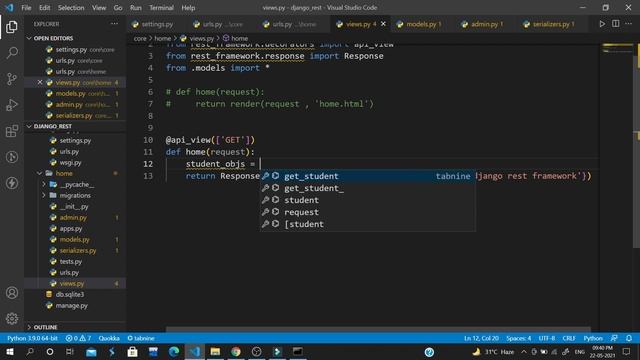Change UTF-8 file encoding
This screenshot has width=640, height=360.
[x=547, y=338]
